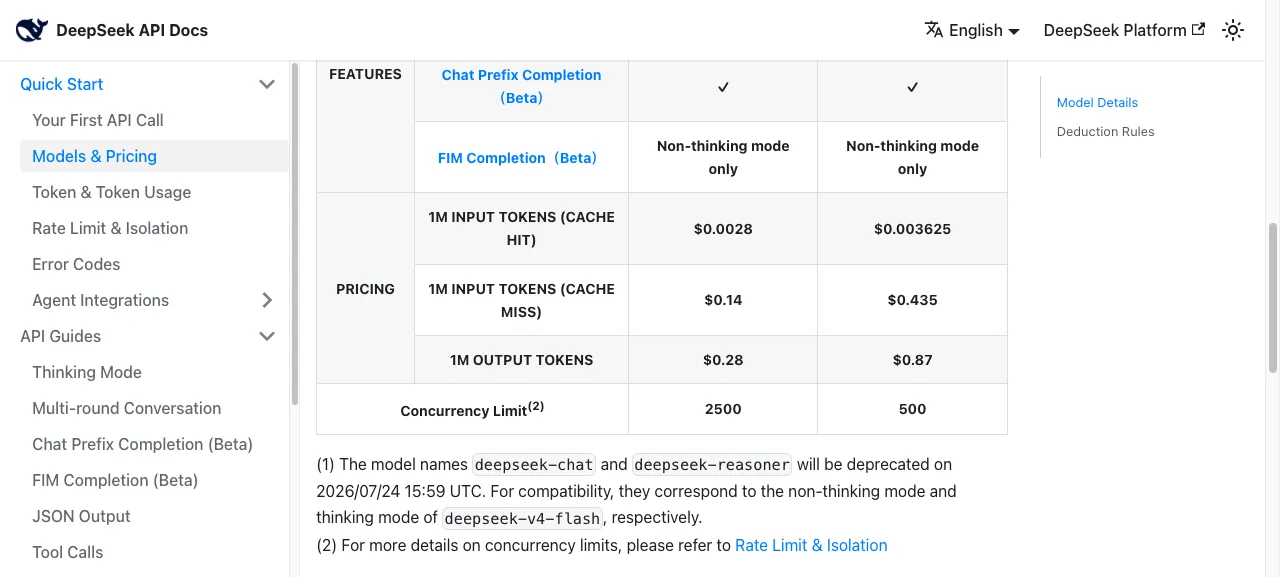Open Multi-round Conversation guide

click(x=126, y=408)
